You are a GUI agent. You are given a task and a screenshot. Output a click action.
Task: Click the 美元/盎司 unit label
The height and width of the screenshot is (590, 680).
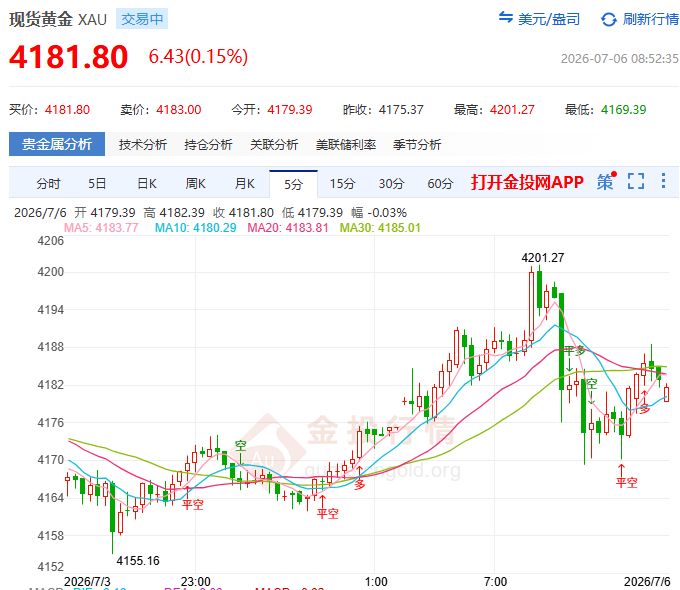(x=549, y=19)
